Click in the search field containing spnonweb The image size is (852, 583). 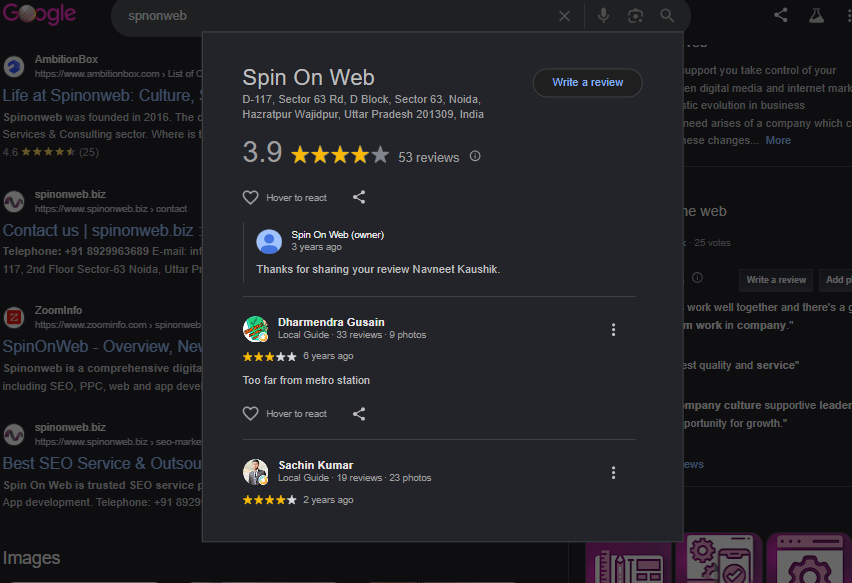[x=337, y=16]
